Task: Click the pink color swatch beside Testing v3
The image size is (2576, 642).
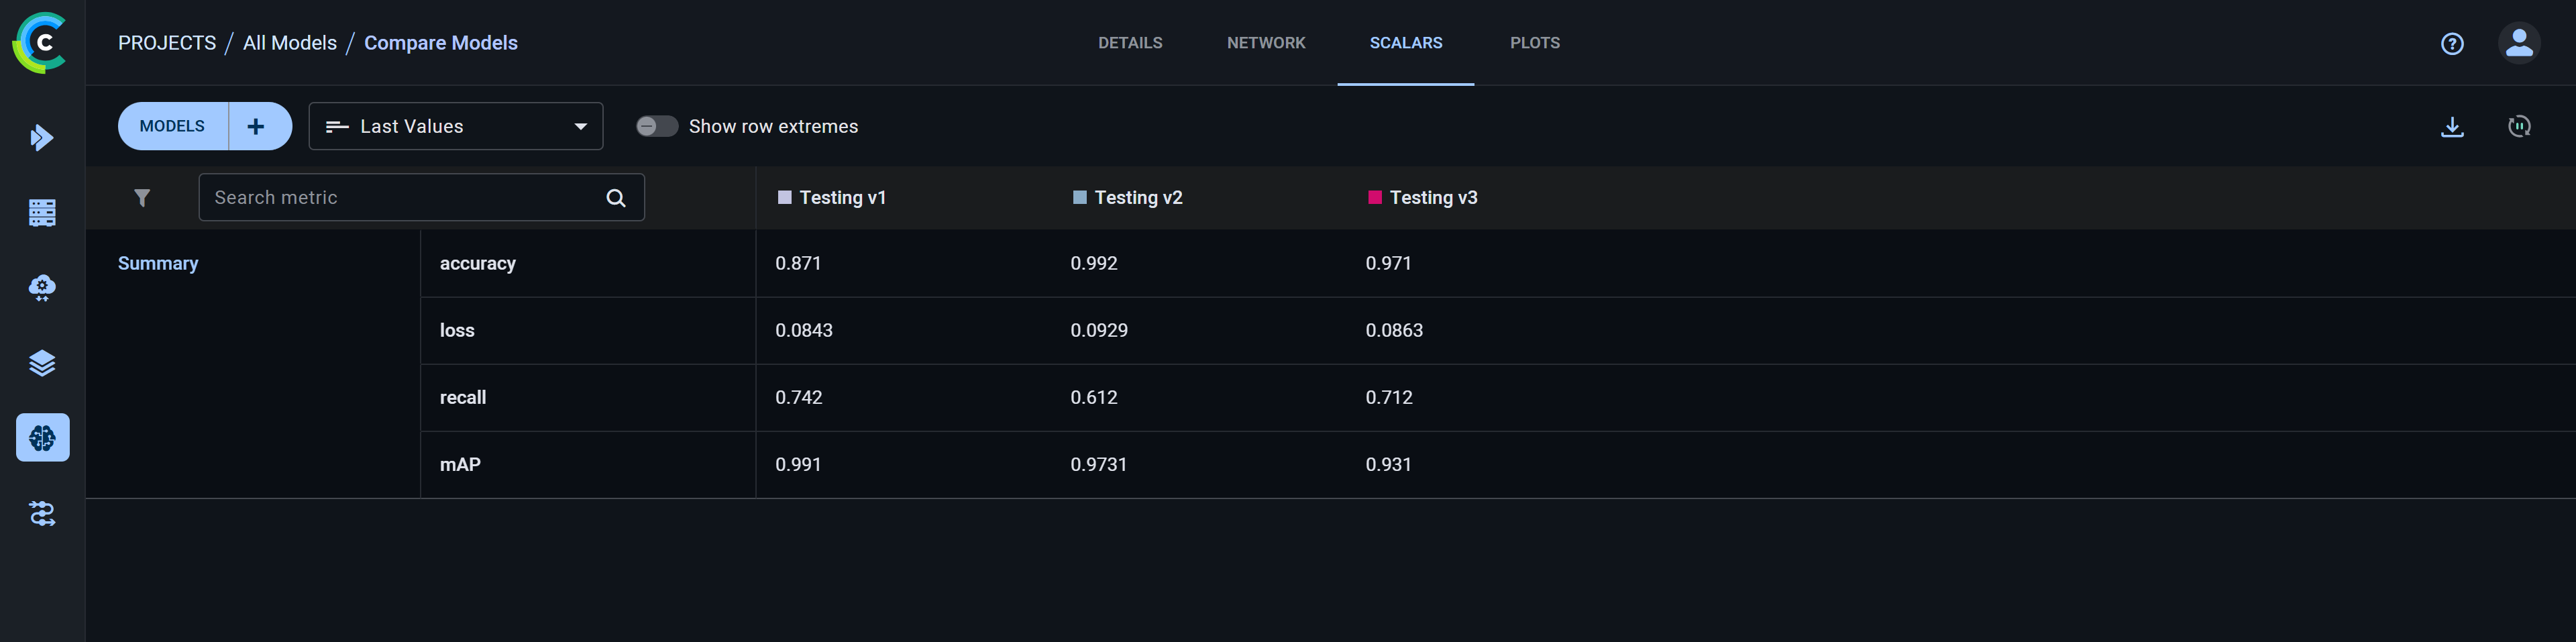Action: coord(1374,197)
